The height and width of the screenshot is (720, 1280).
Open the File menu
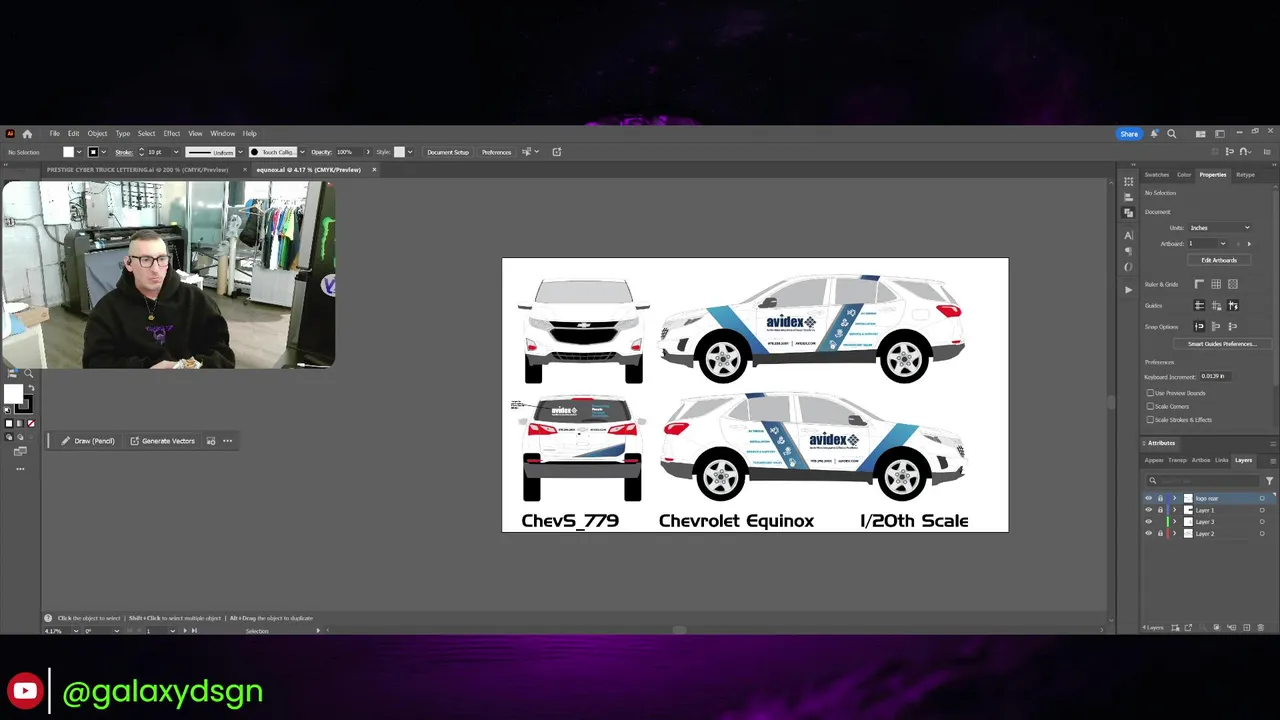tap(55, 133)
